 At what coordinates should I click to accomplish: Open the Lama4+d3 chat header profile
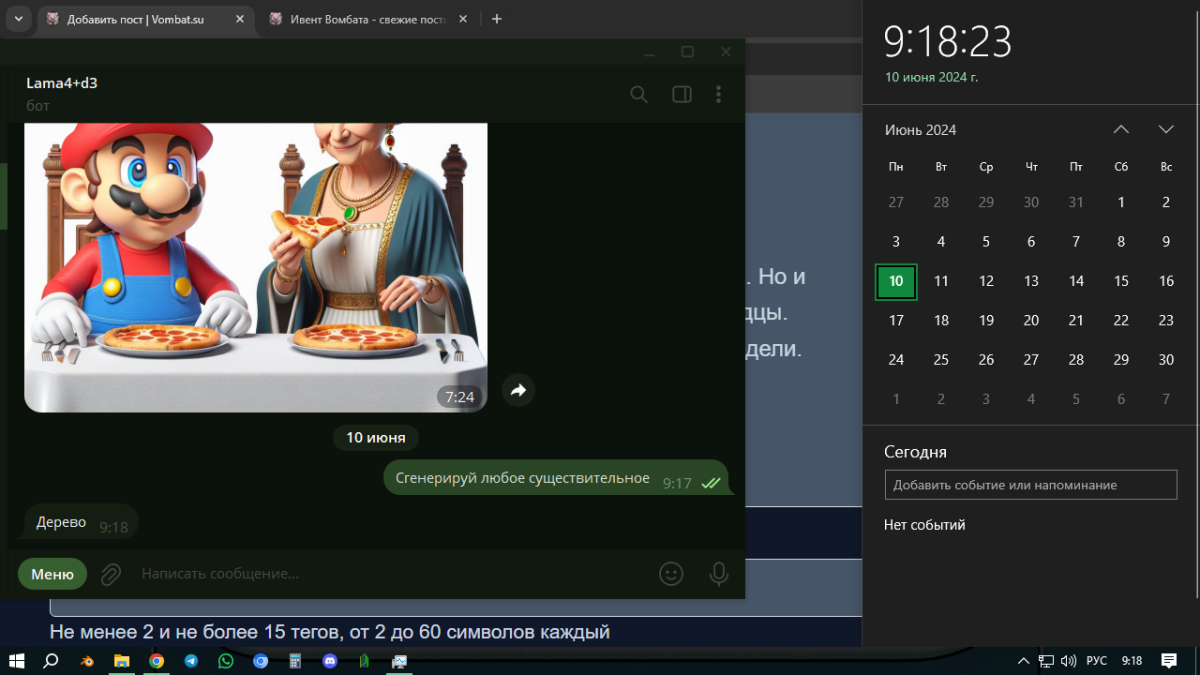click(62, 93)
